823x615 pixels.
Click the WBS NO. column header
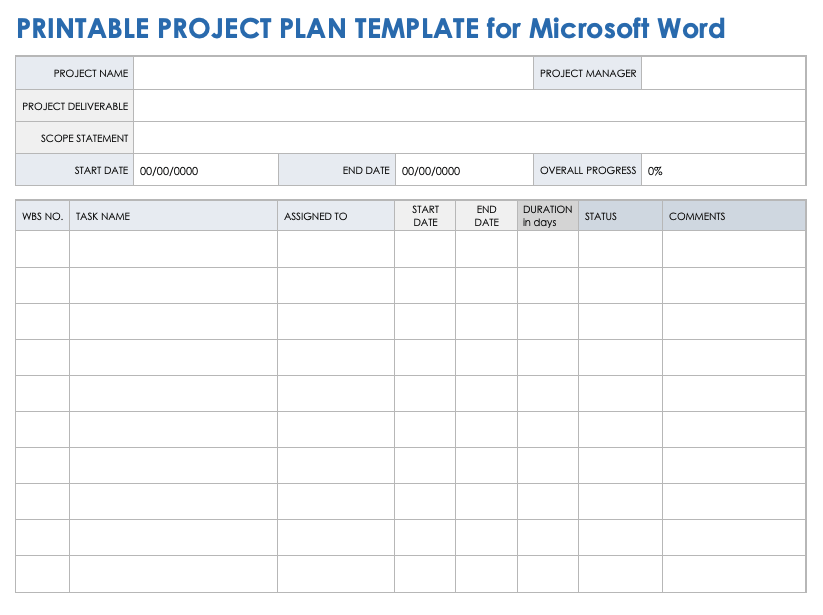(x=42, y=216)
